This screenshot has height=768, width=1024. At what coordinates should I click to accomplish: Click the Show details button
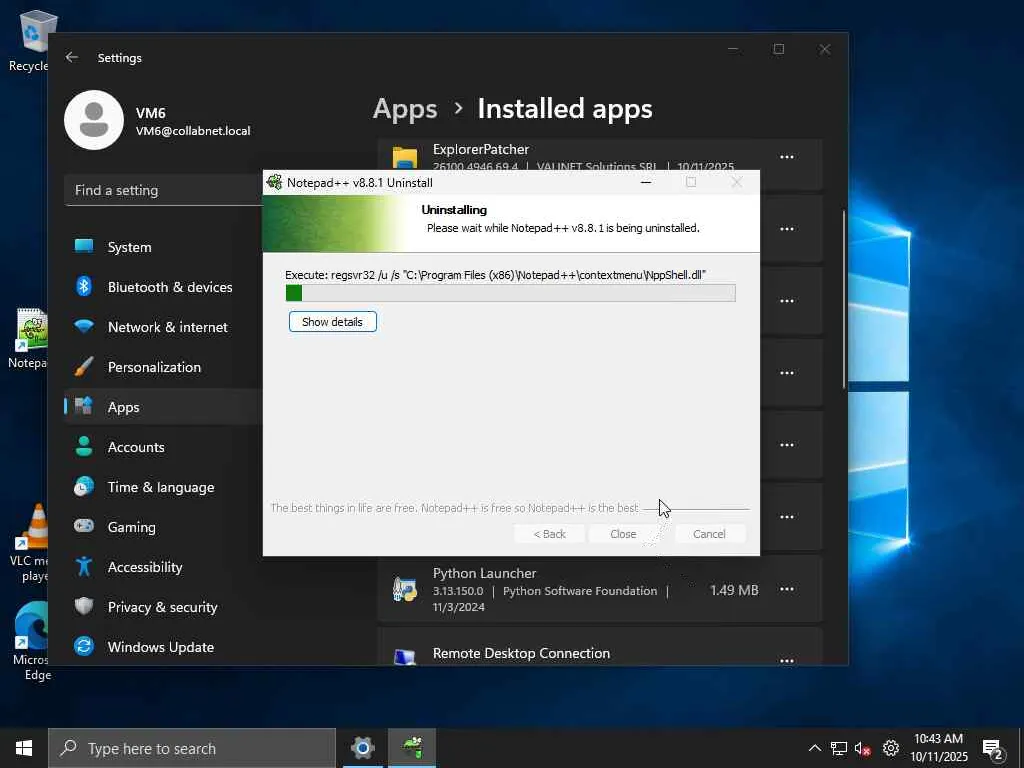click(x=332, y=322)
